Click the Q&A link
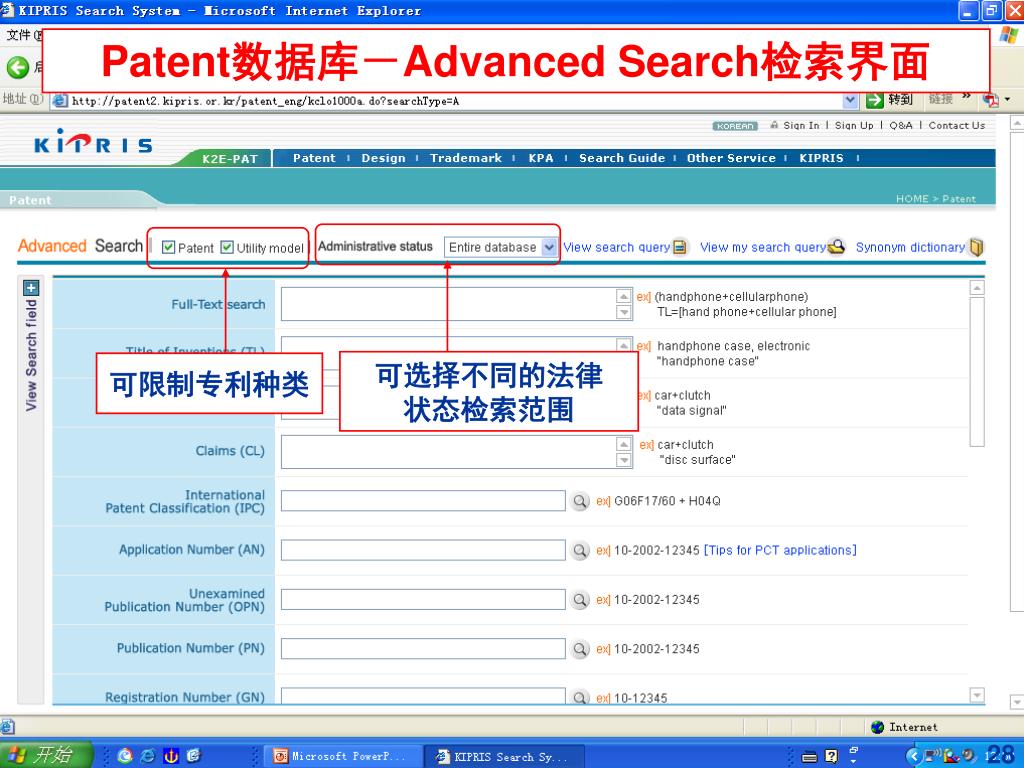 (901, 125)
